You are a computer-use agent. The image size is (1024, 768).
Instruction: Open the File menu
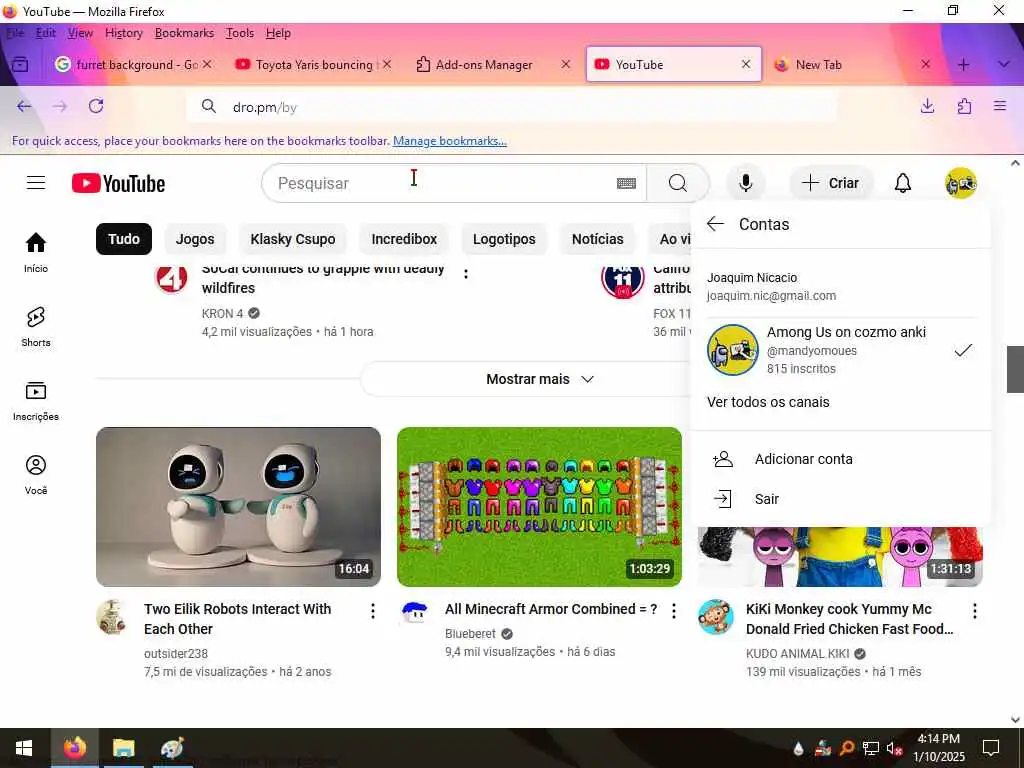click(15, 33)
